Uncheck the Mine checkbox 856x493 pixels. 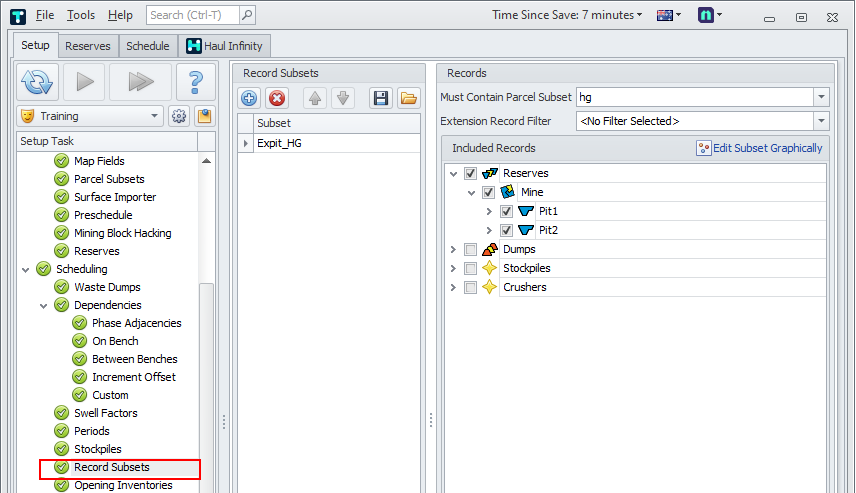pyautogui.click(x=488, y=192)
